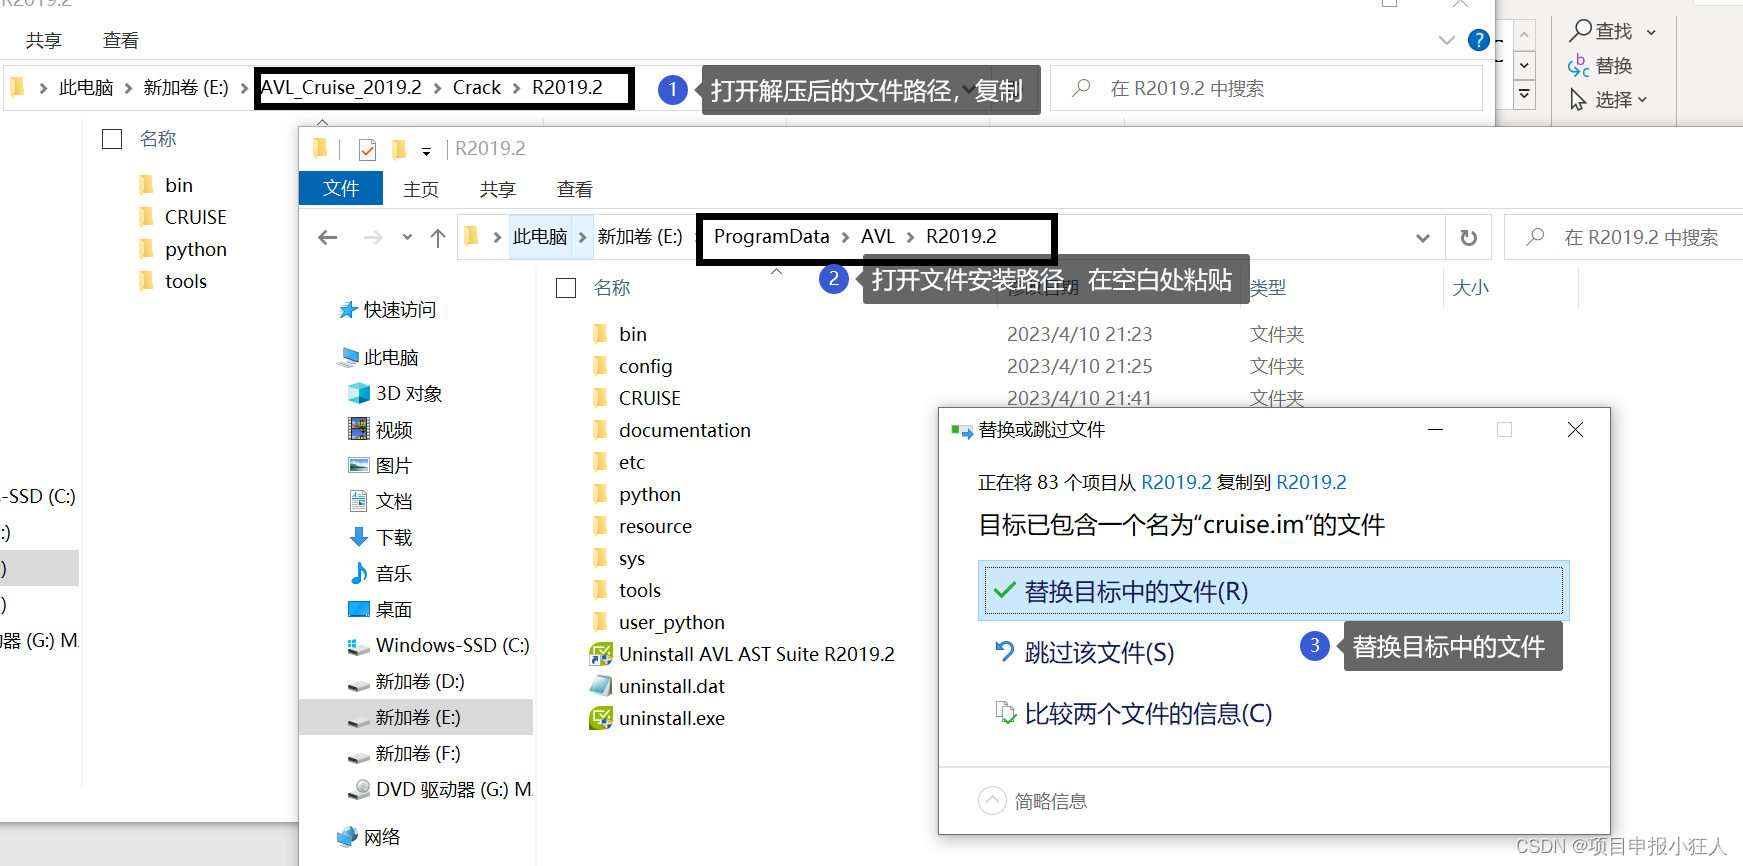Screen dimensions: 1743x866
Task: Choose 比较两个文件的信息(C) in the dialog
Action: pyautogui.click(x=1133, y=713)
